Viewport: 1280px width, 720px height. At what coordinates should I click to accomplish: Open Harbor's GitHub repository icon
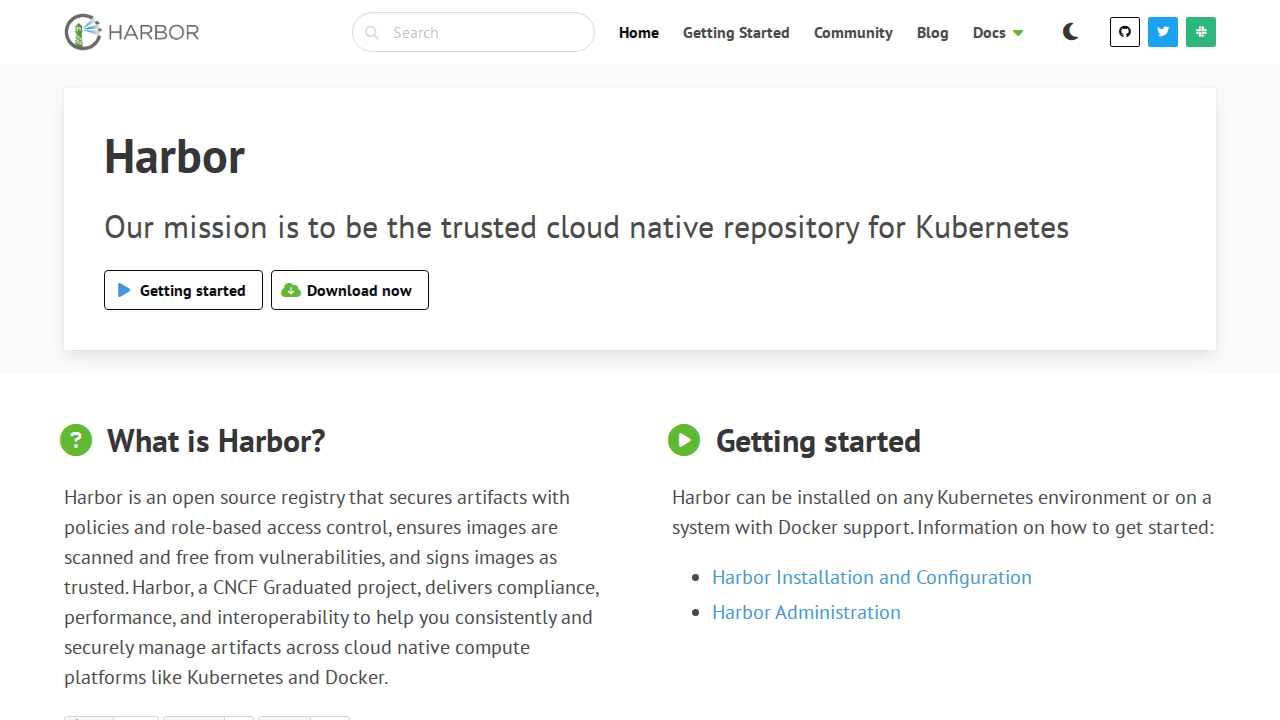click(1125, 32)
